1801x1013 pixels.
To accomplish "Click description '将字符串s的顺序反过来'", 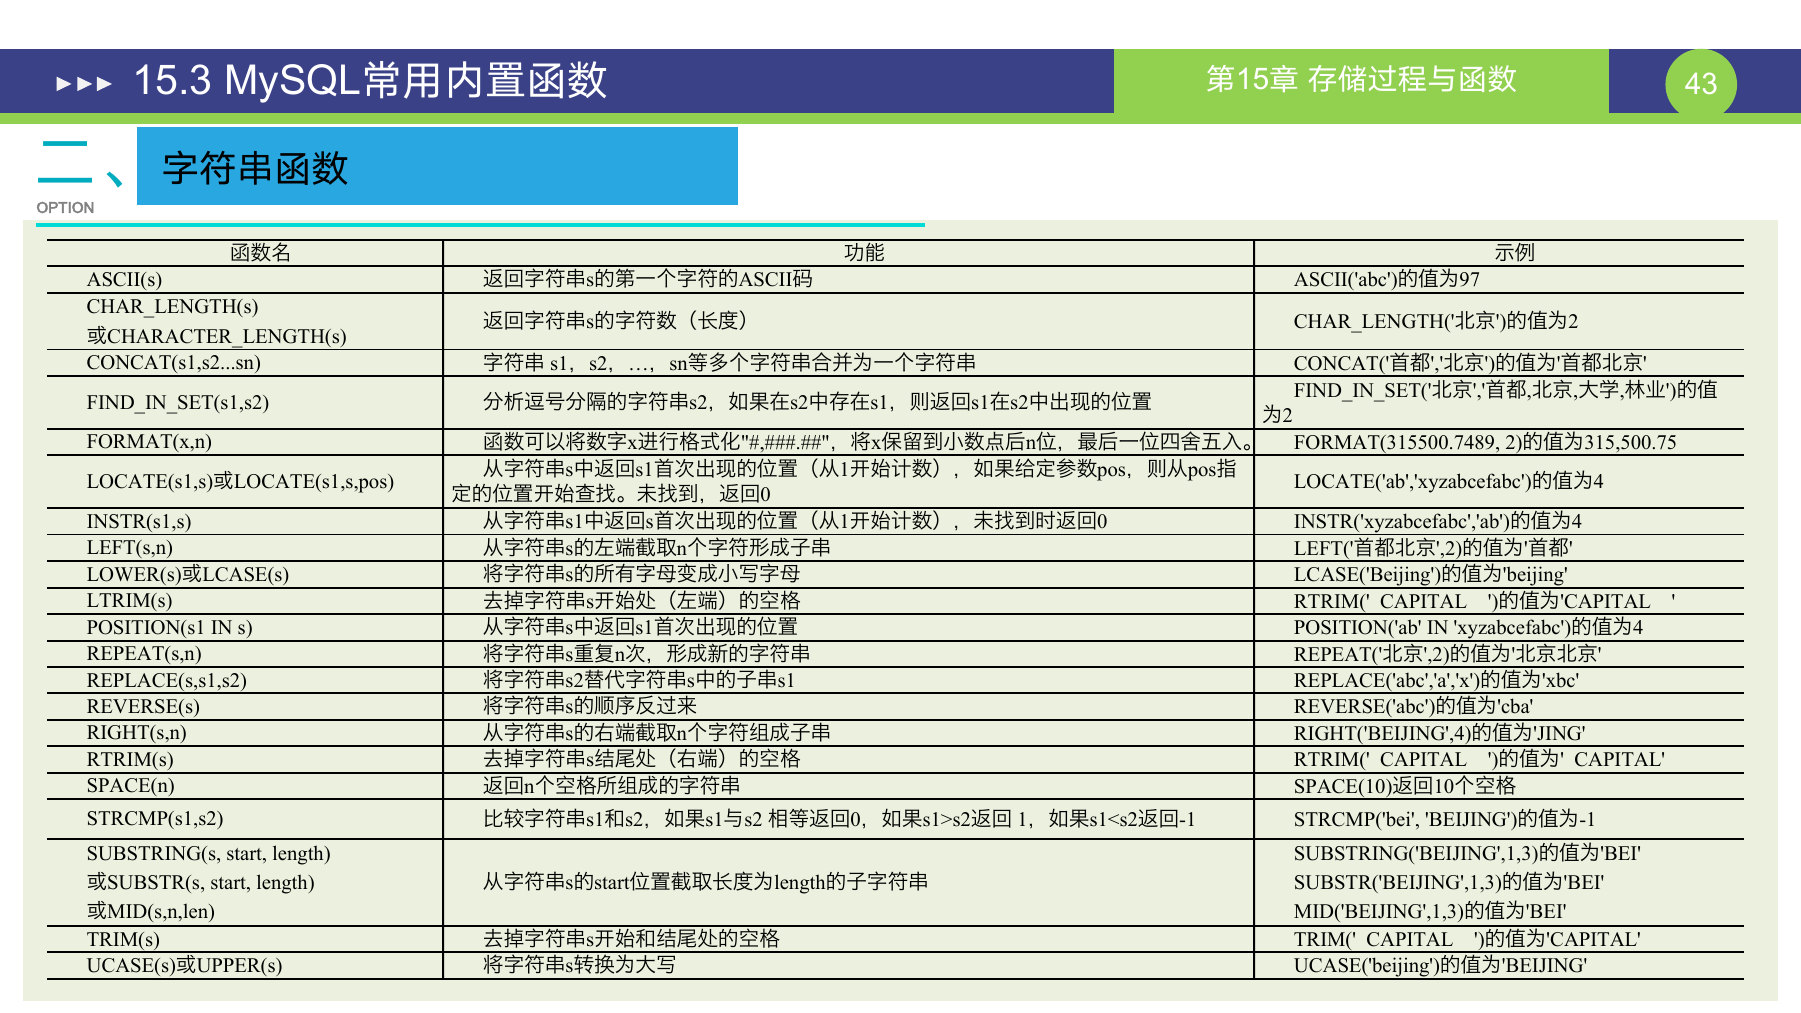I will coord(590,705).
